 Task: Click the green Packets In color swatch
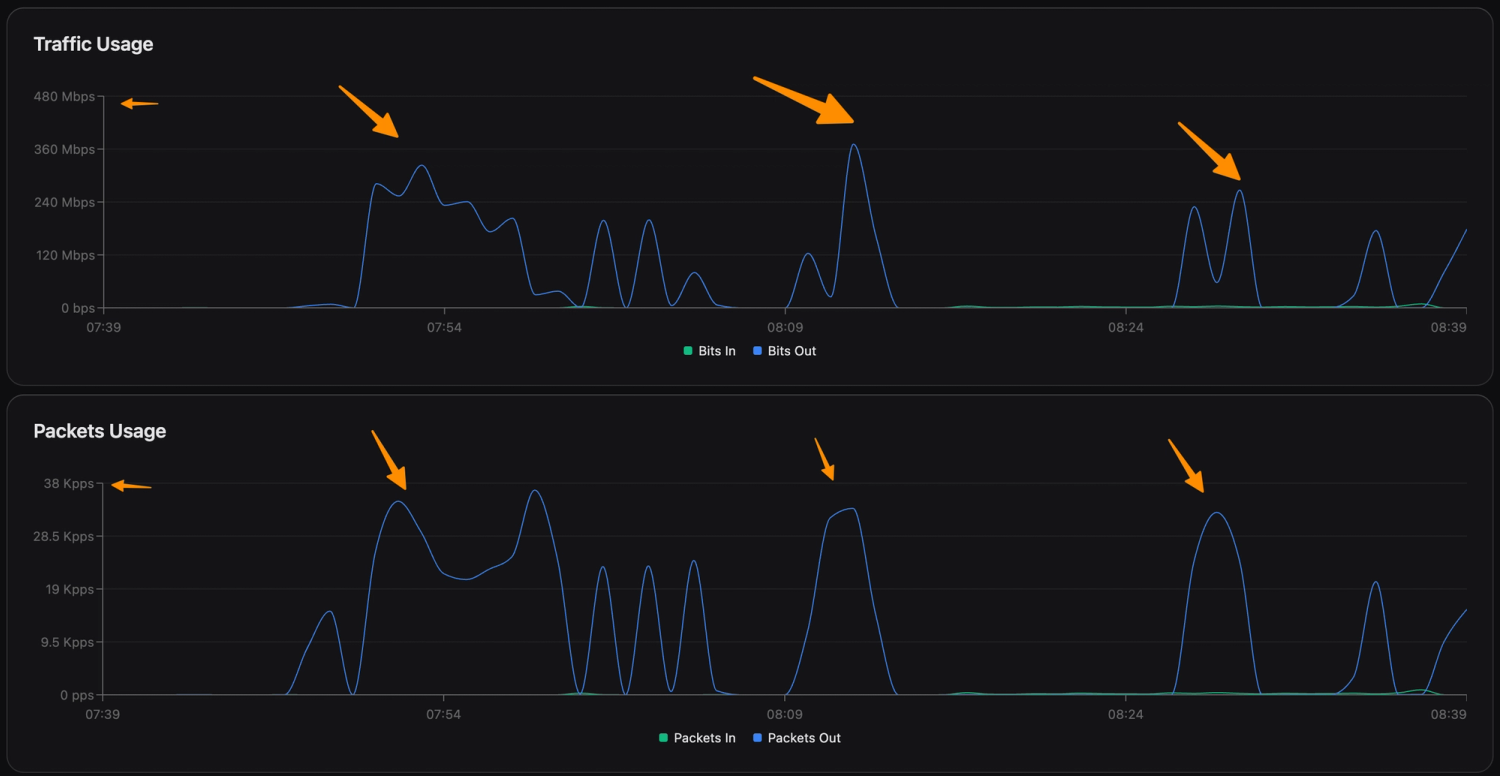[663, 738]
